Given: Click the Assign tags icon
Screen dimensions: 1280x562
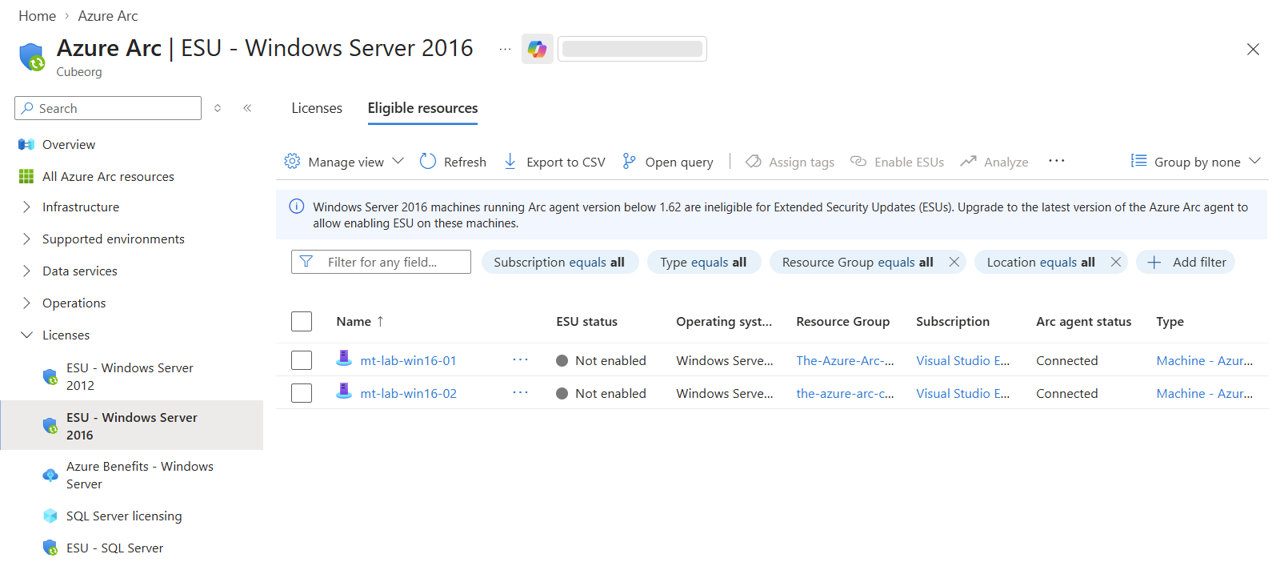Looking at the screenshot, I should coord(753,161).
